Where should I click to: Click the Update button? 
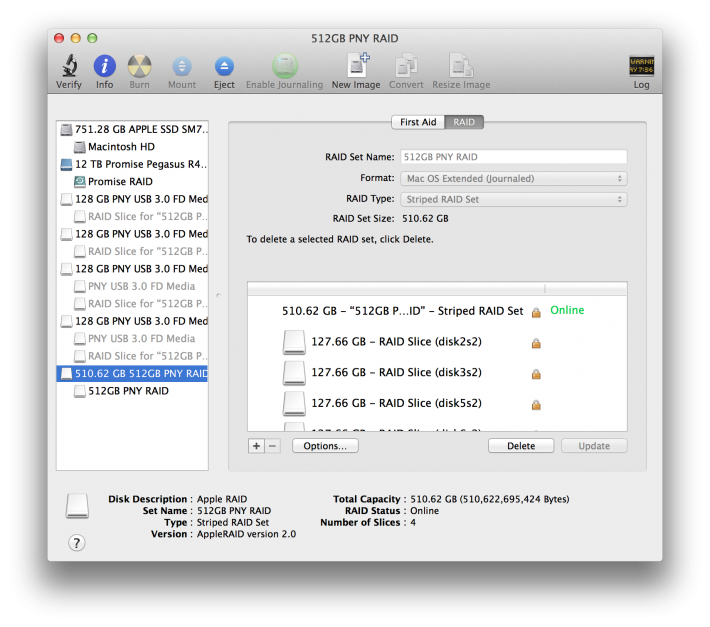click(594, 446)
